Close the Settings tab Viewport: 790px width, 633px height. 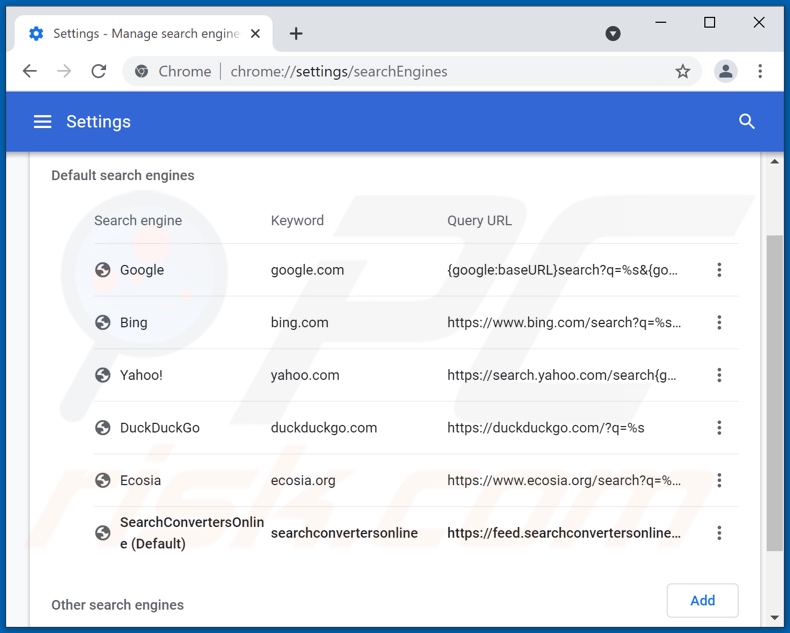point(255,33)
